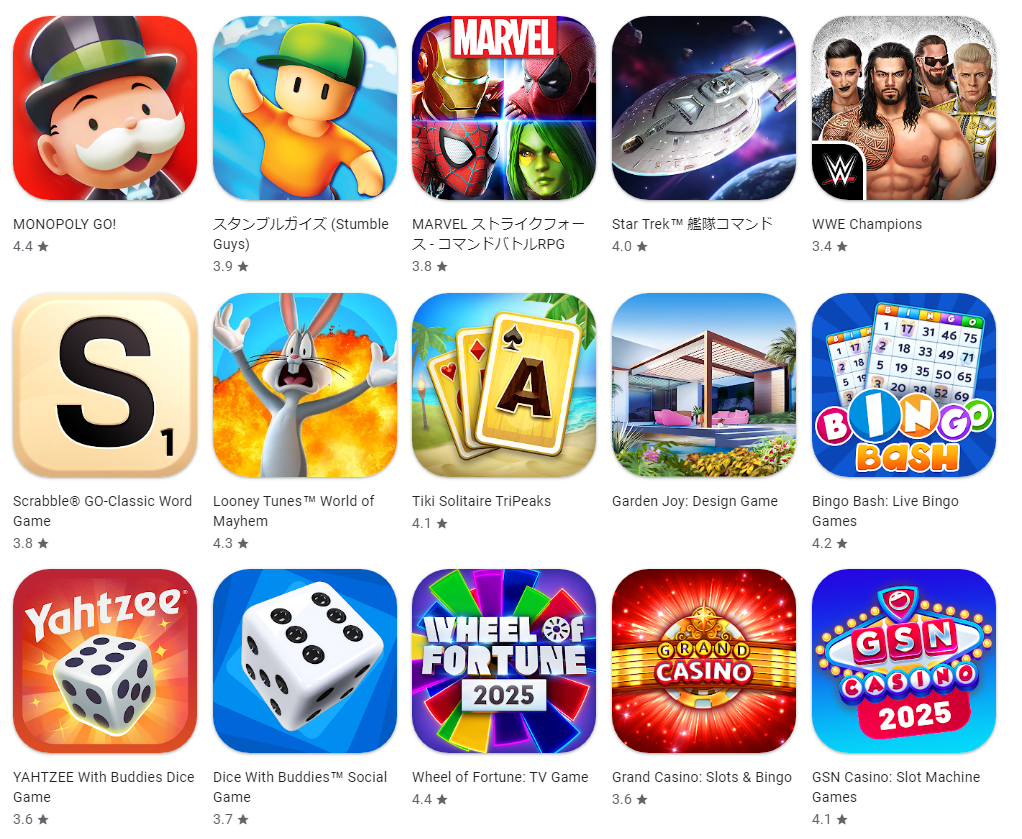Select the Dice With Buddies white die icon

tap(304, 661)
